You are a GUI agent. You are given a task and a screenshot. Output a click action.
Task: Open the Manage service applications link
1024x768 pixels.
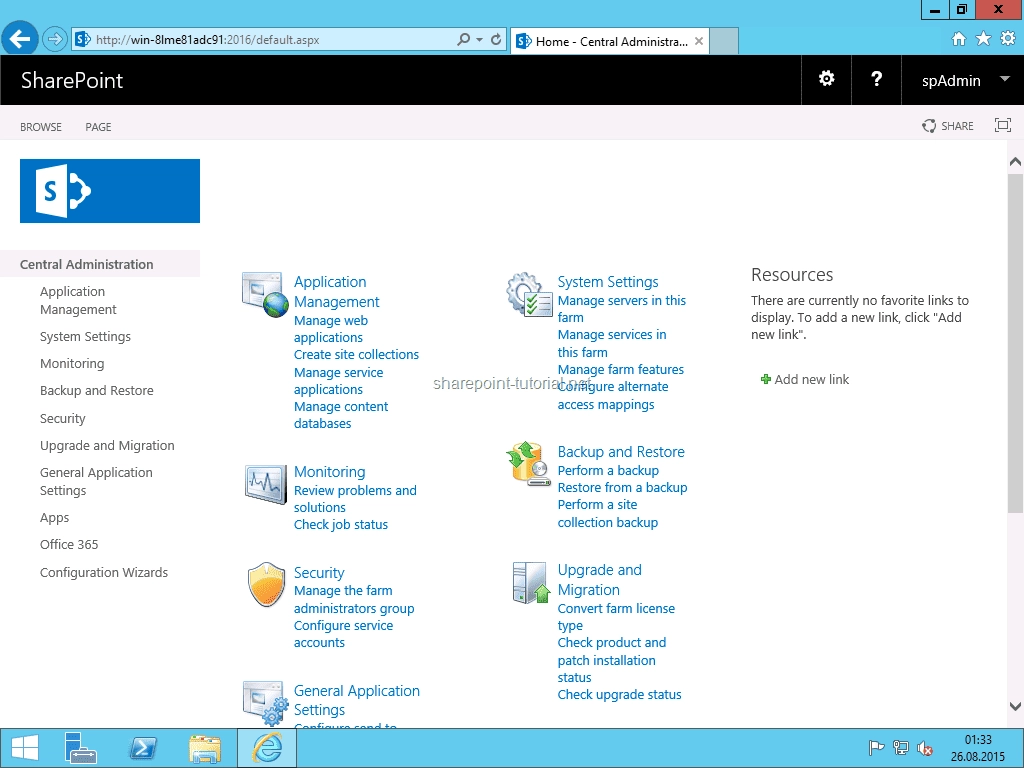(x=338, y=381)
